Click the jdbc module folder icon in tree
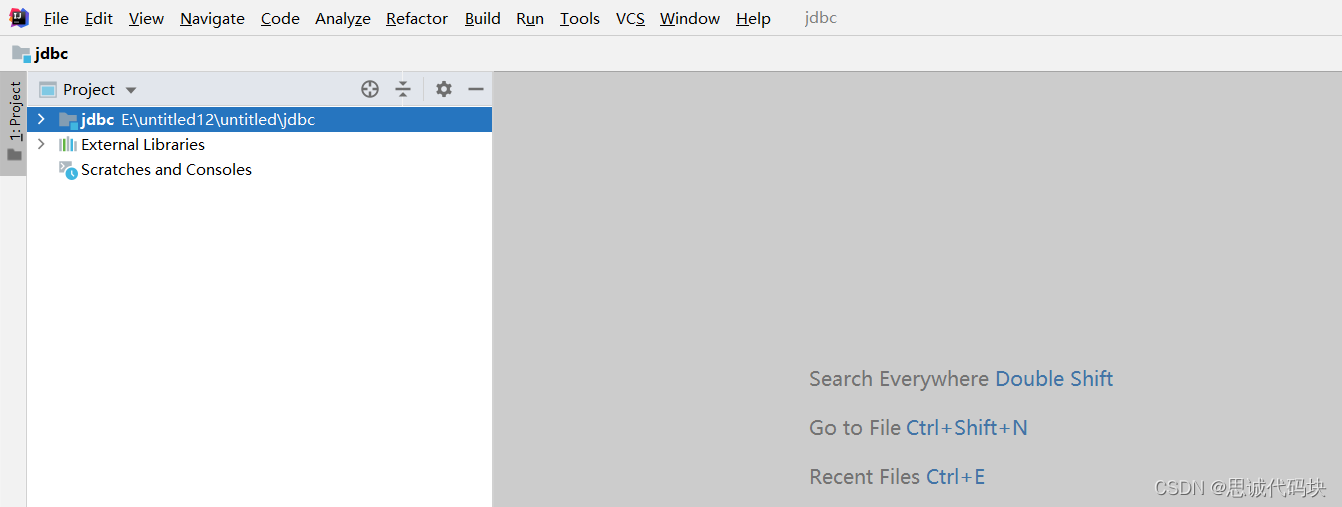 tap(68, 120)
